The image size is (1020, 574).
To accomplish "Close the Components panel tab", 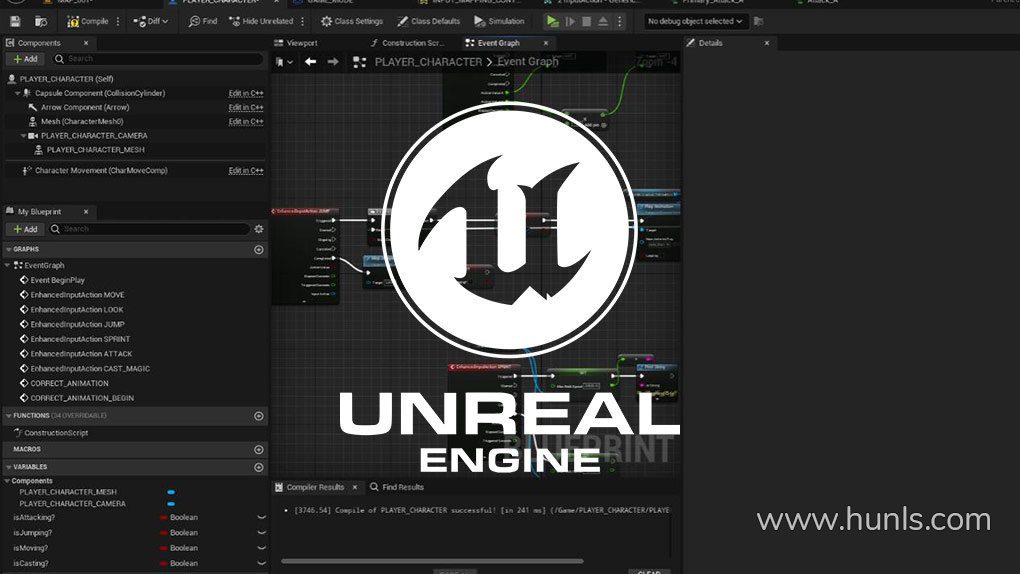I will (x=86, y=43).
